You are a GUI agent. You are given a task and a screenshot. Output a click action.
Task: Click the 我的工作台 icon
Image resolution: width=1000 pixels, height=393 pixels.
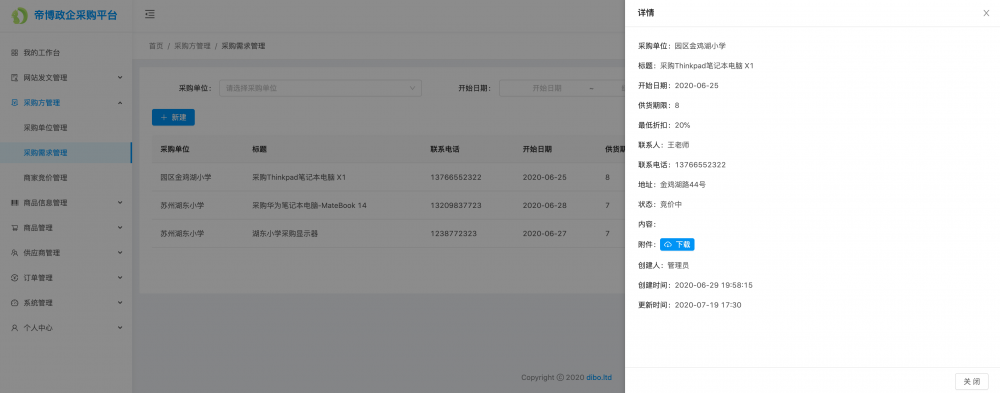15,53
